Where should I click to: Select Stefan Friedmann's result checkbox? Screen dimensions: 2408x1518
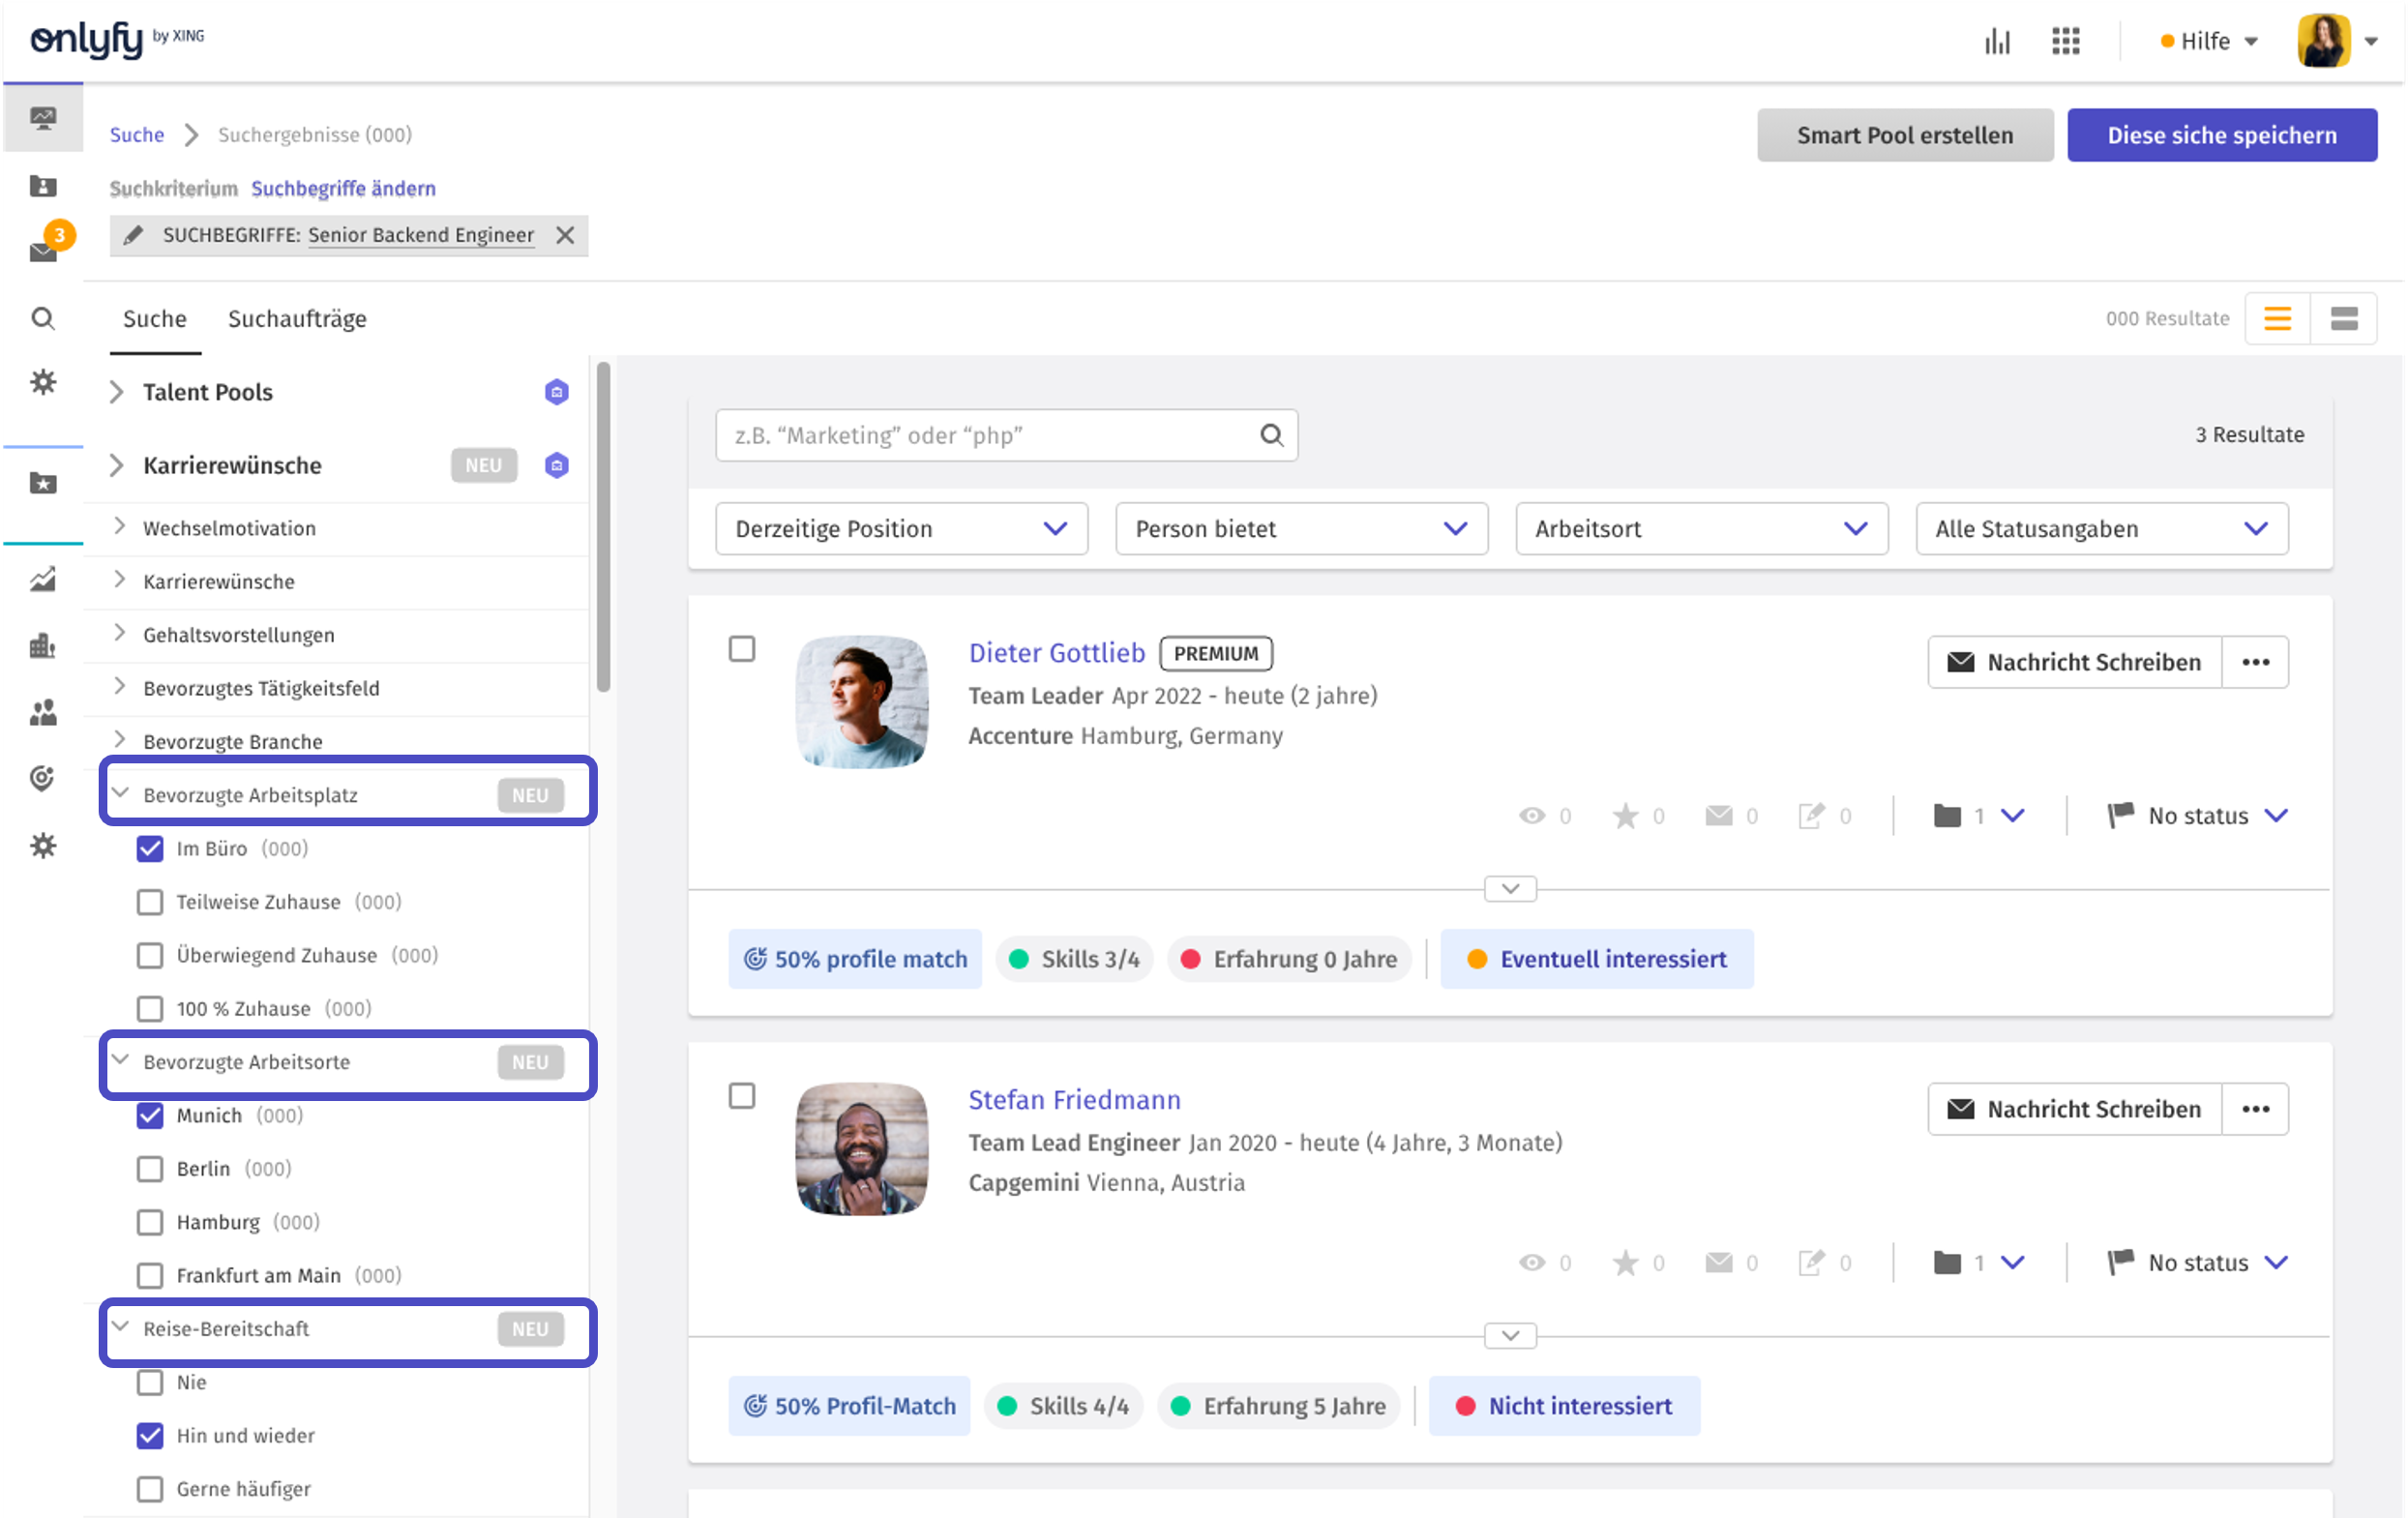[x=742, y=1096]
